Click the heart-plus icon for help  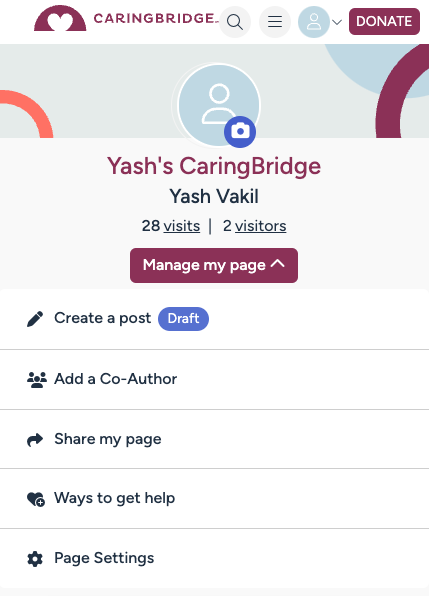click(36, 499)
